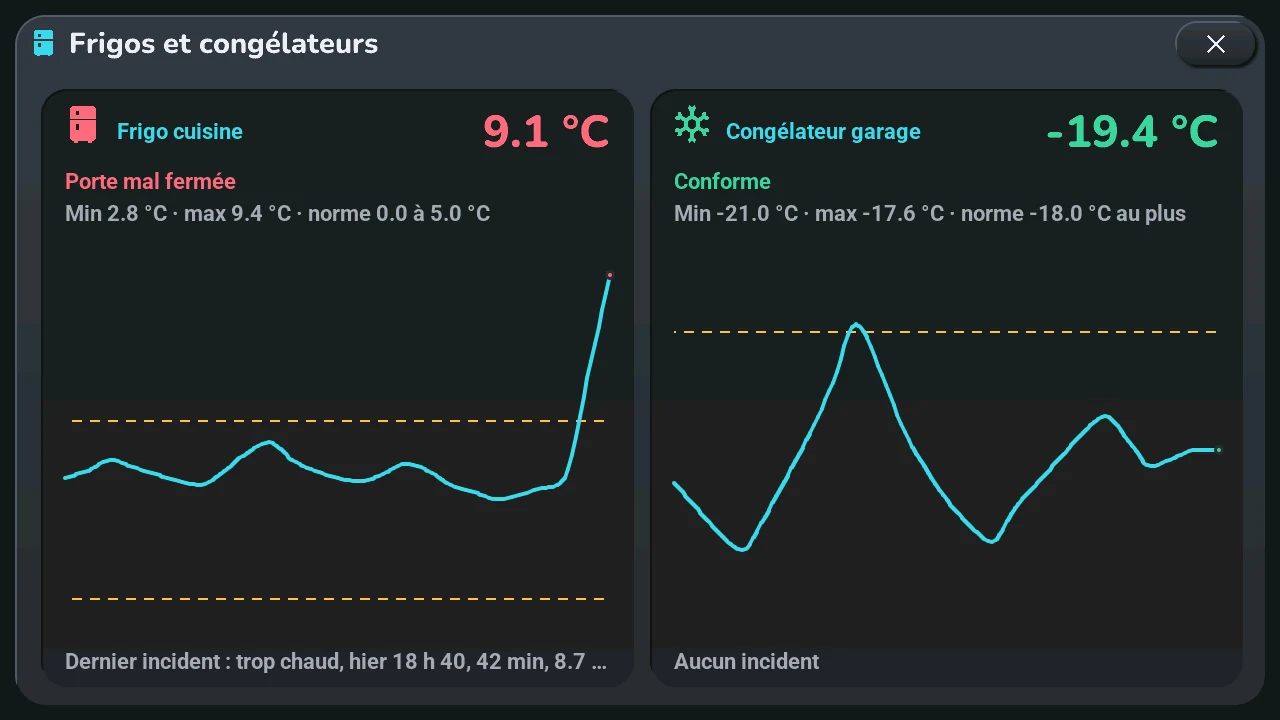
Task: Select the "Frigo cuisine" label
Action: coord(180,131)
